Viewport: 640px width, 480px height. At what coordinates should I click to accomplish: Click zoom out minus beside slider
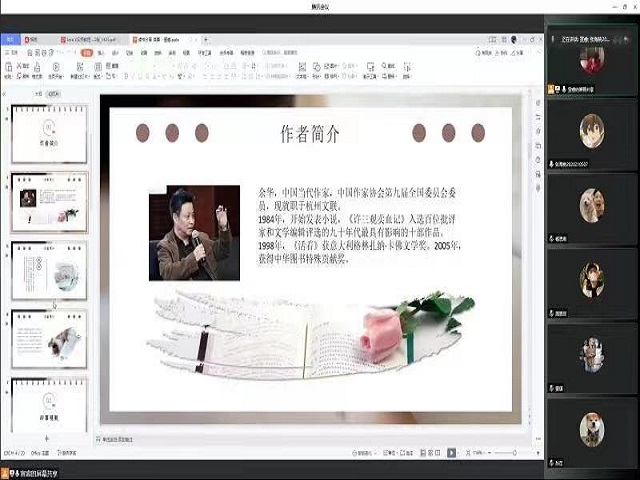490,453
